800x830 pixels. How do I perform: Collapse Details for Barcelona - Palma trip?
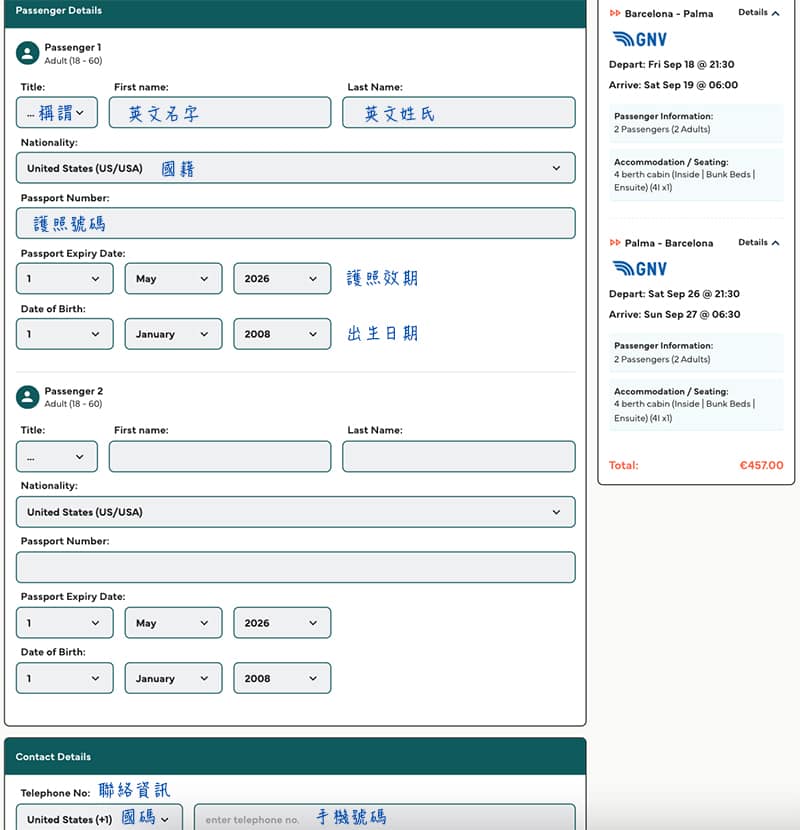759,13
